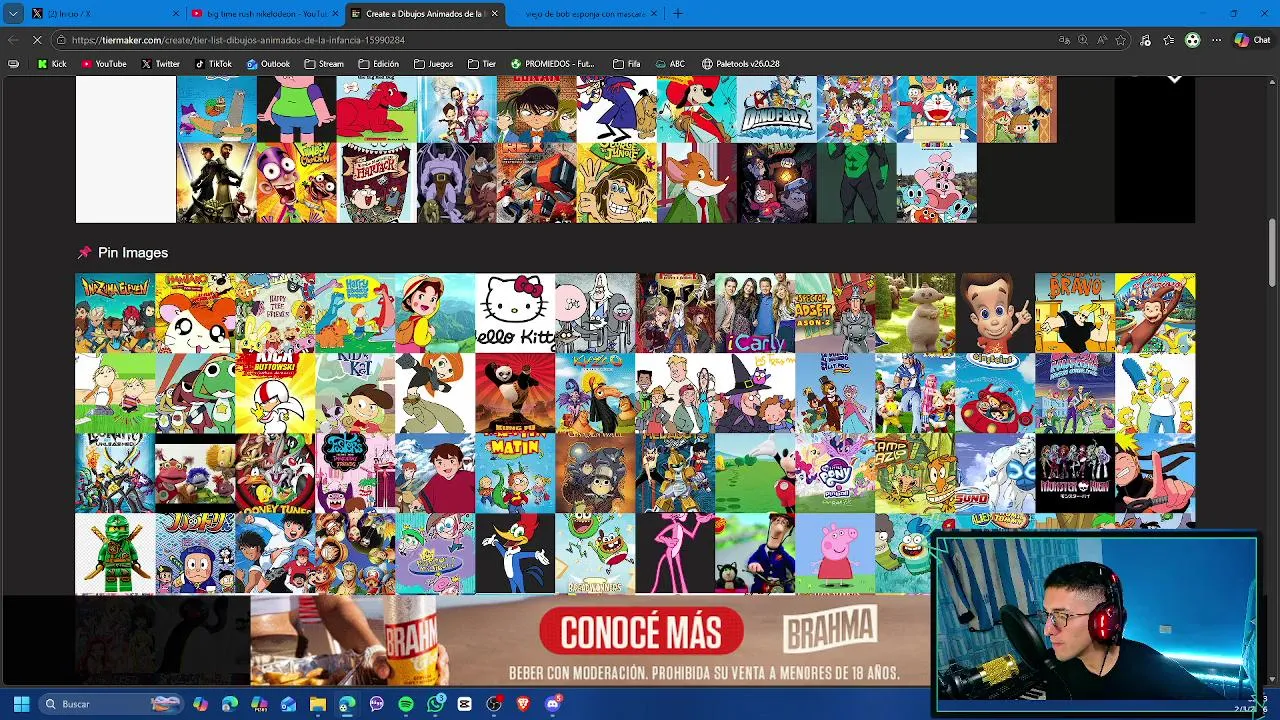The height and width of the screenshot is (720, 1280).
Task: Expand the Stream bookmarks folder
Action: (324, 64)
